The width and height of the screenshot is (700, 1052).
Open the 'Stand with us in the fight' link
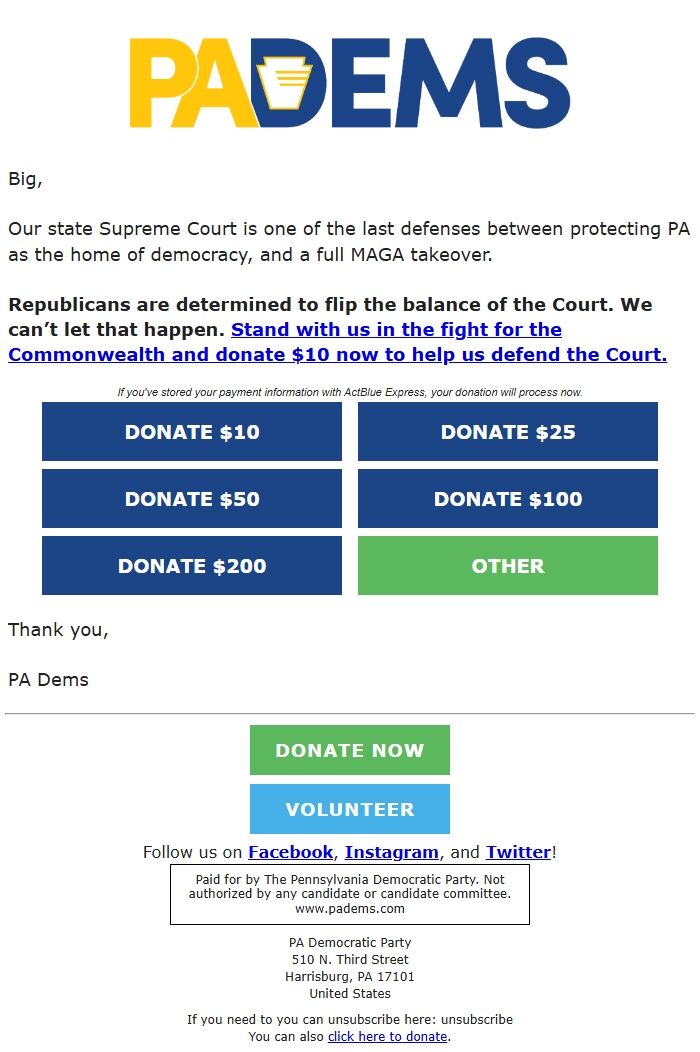click(396, 330)
